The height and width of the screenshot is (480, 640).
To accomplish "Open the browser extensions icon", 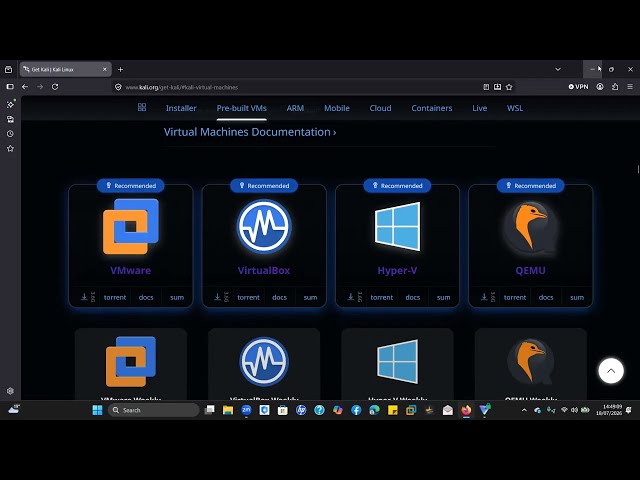I will click(x=615, y=87).
